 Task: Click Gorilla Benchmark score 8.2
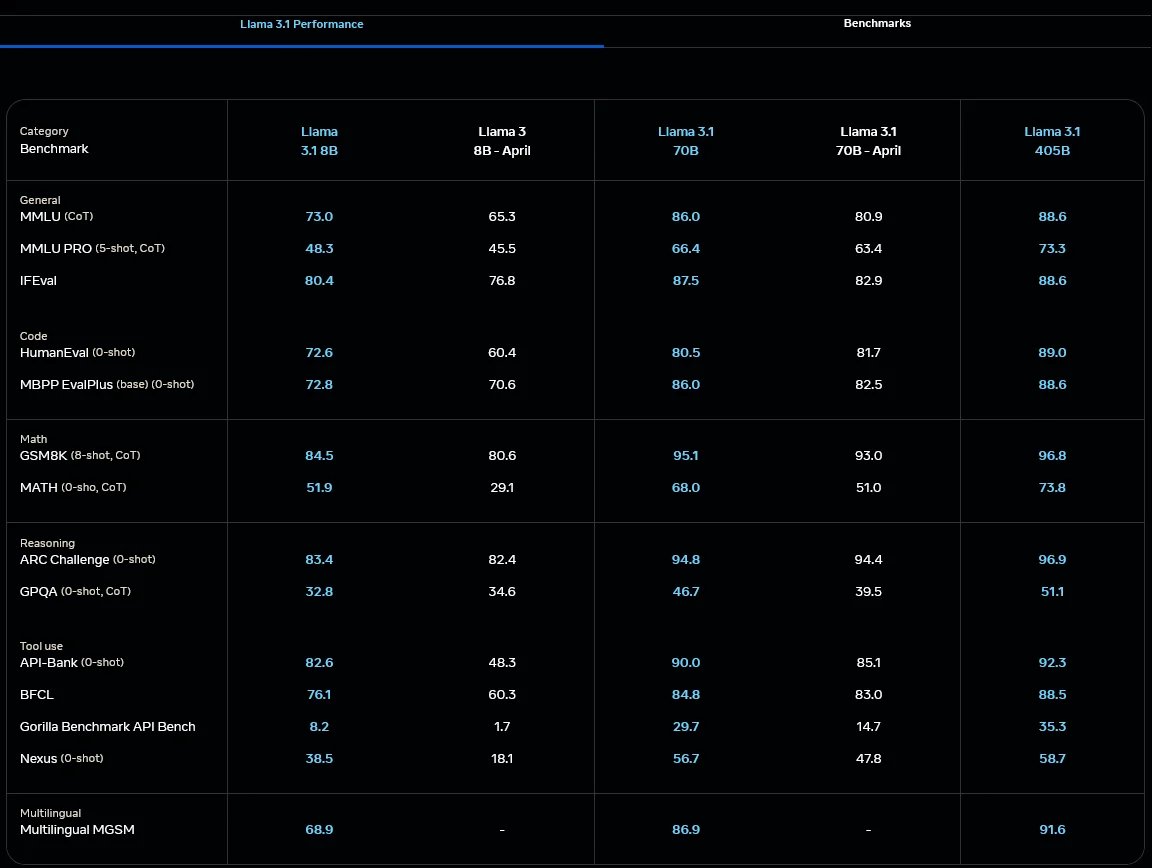pos(319,727)
